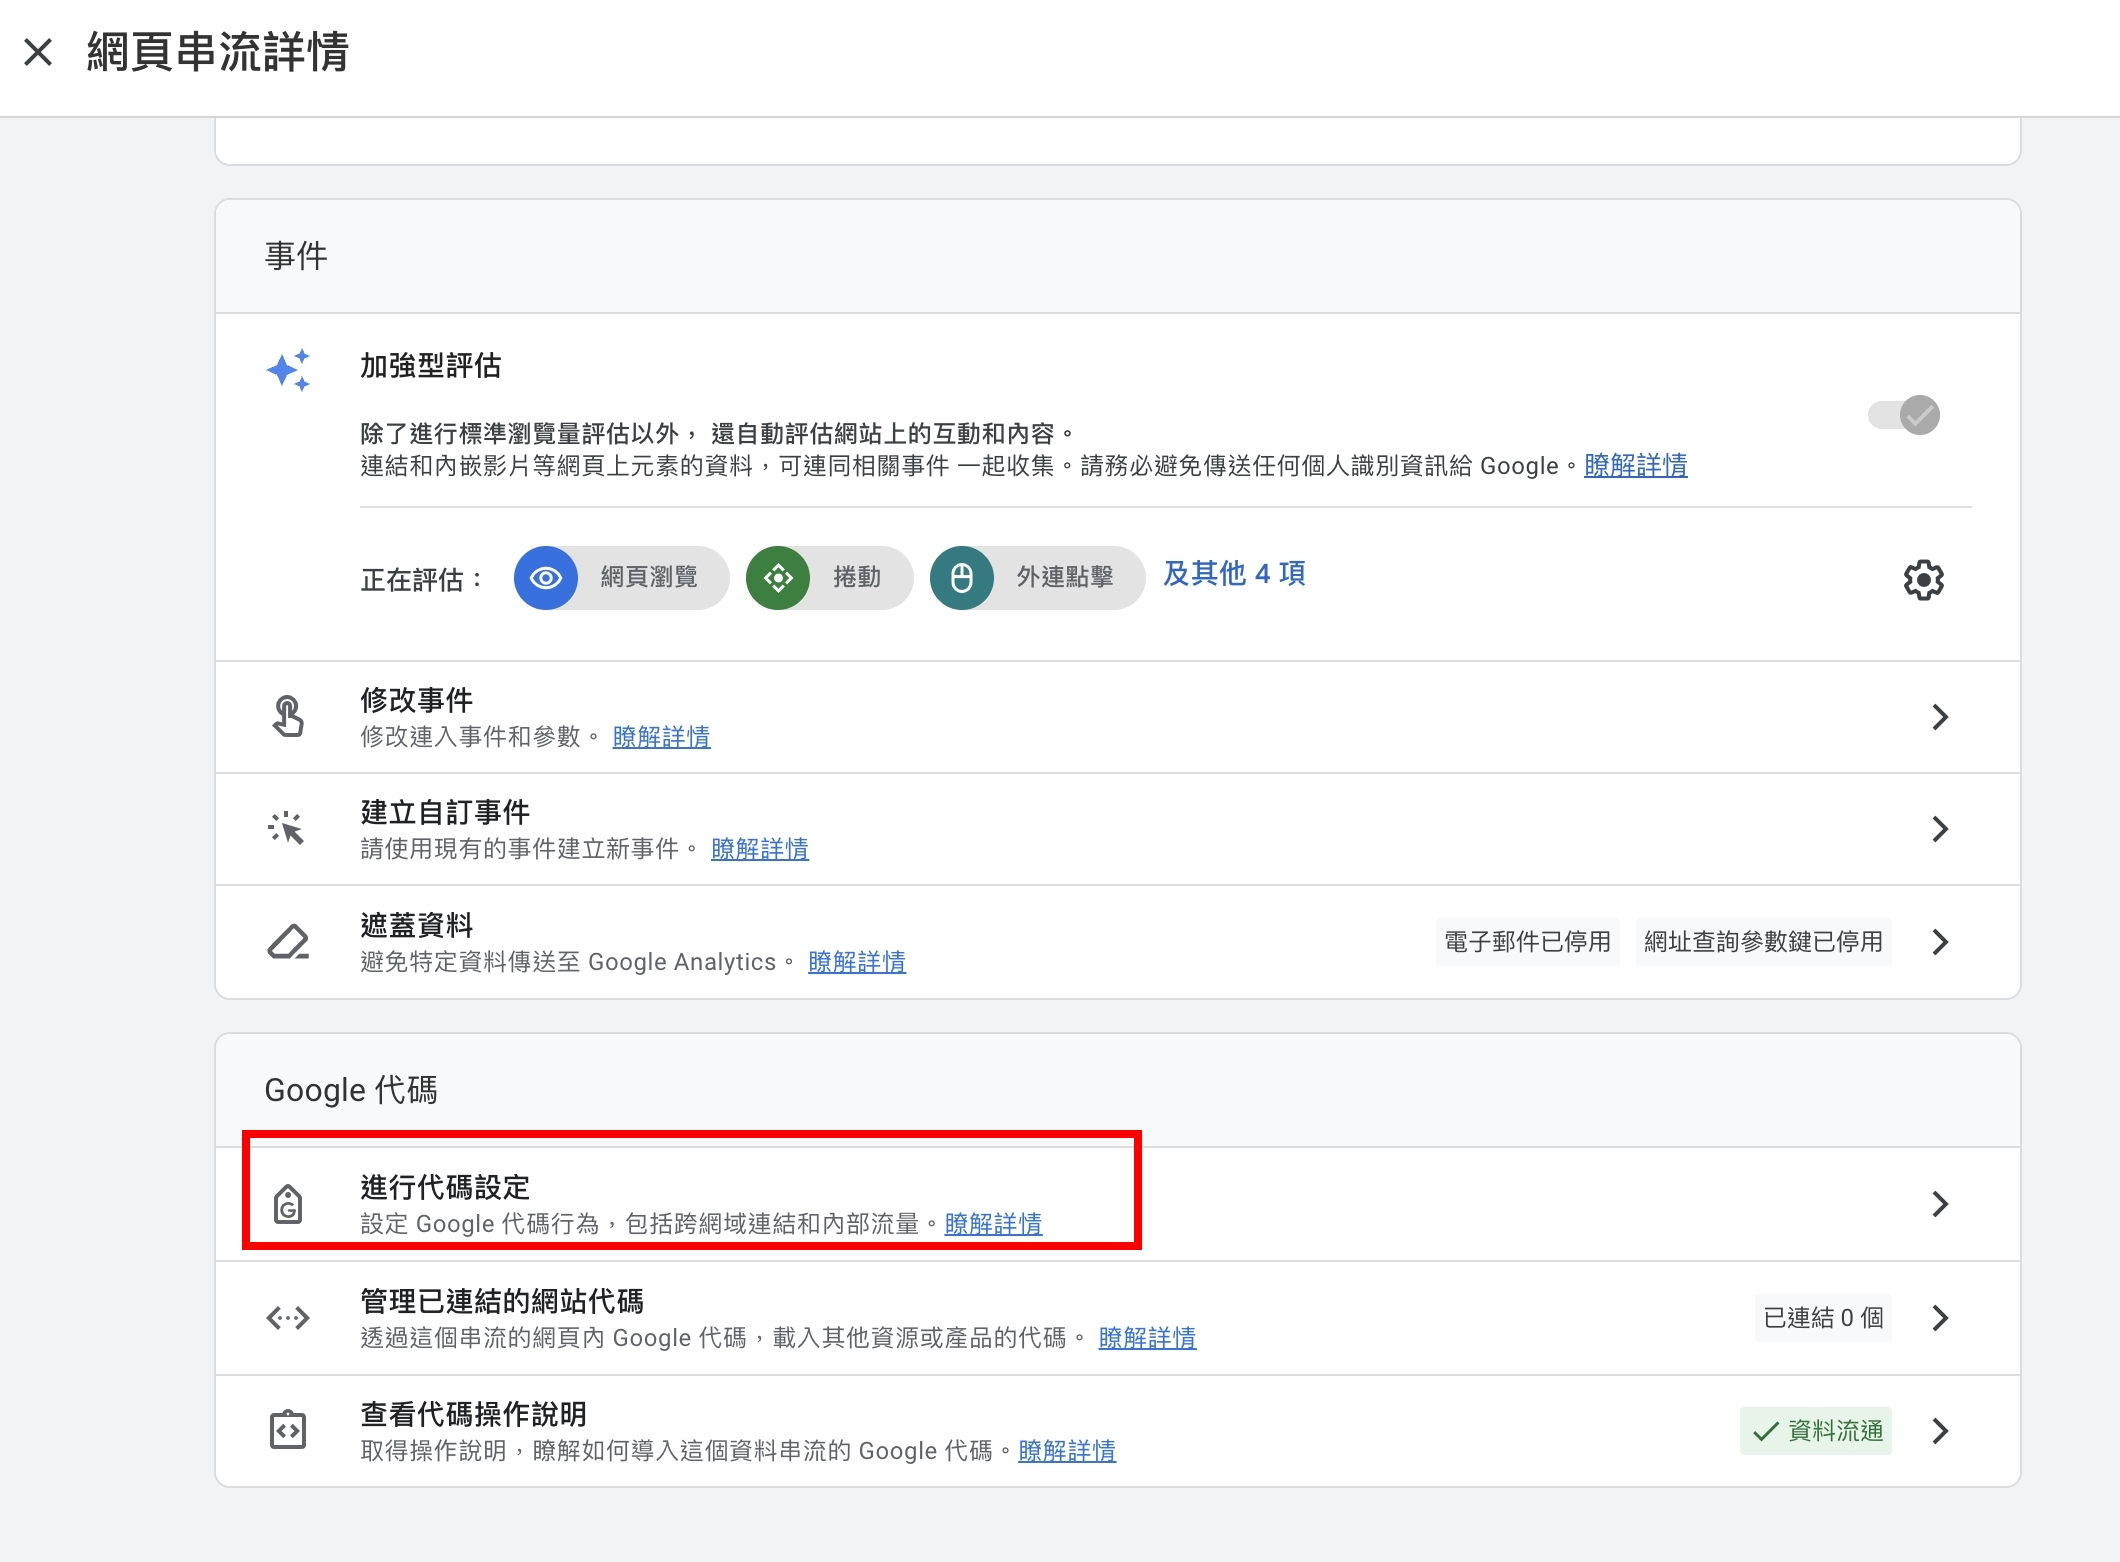Click the 查看代碼操作說明 instructions icon
The image size is (2120, 1562).
[288, 1430]
